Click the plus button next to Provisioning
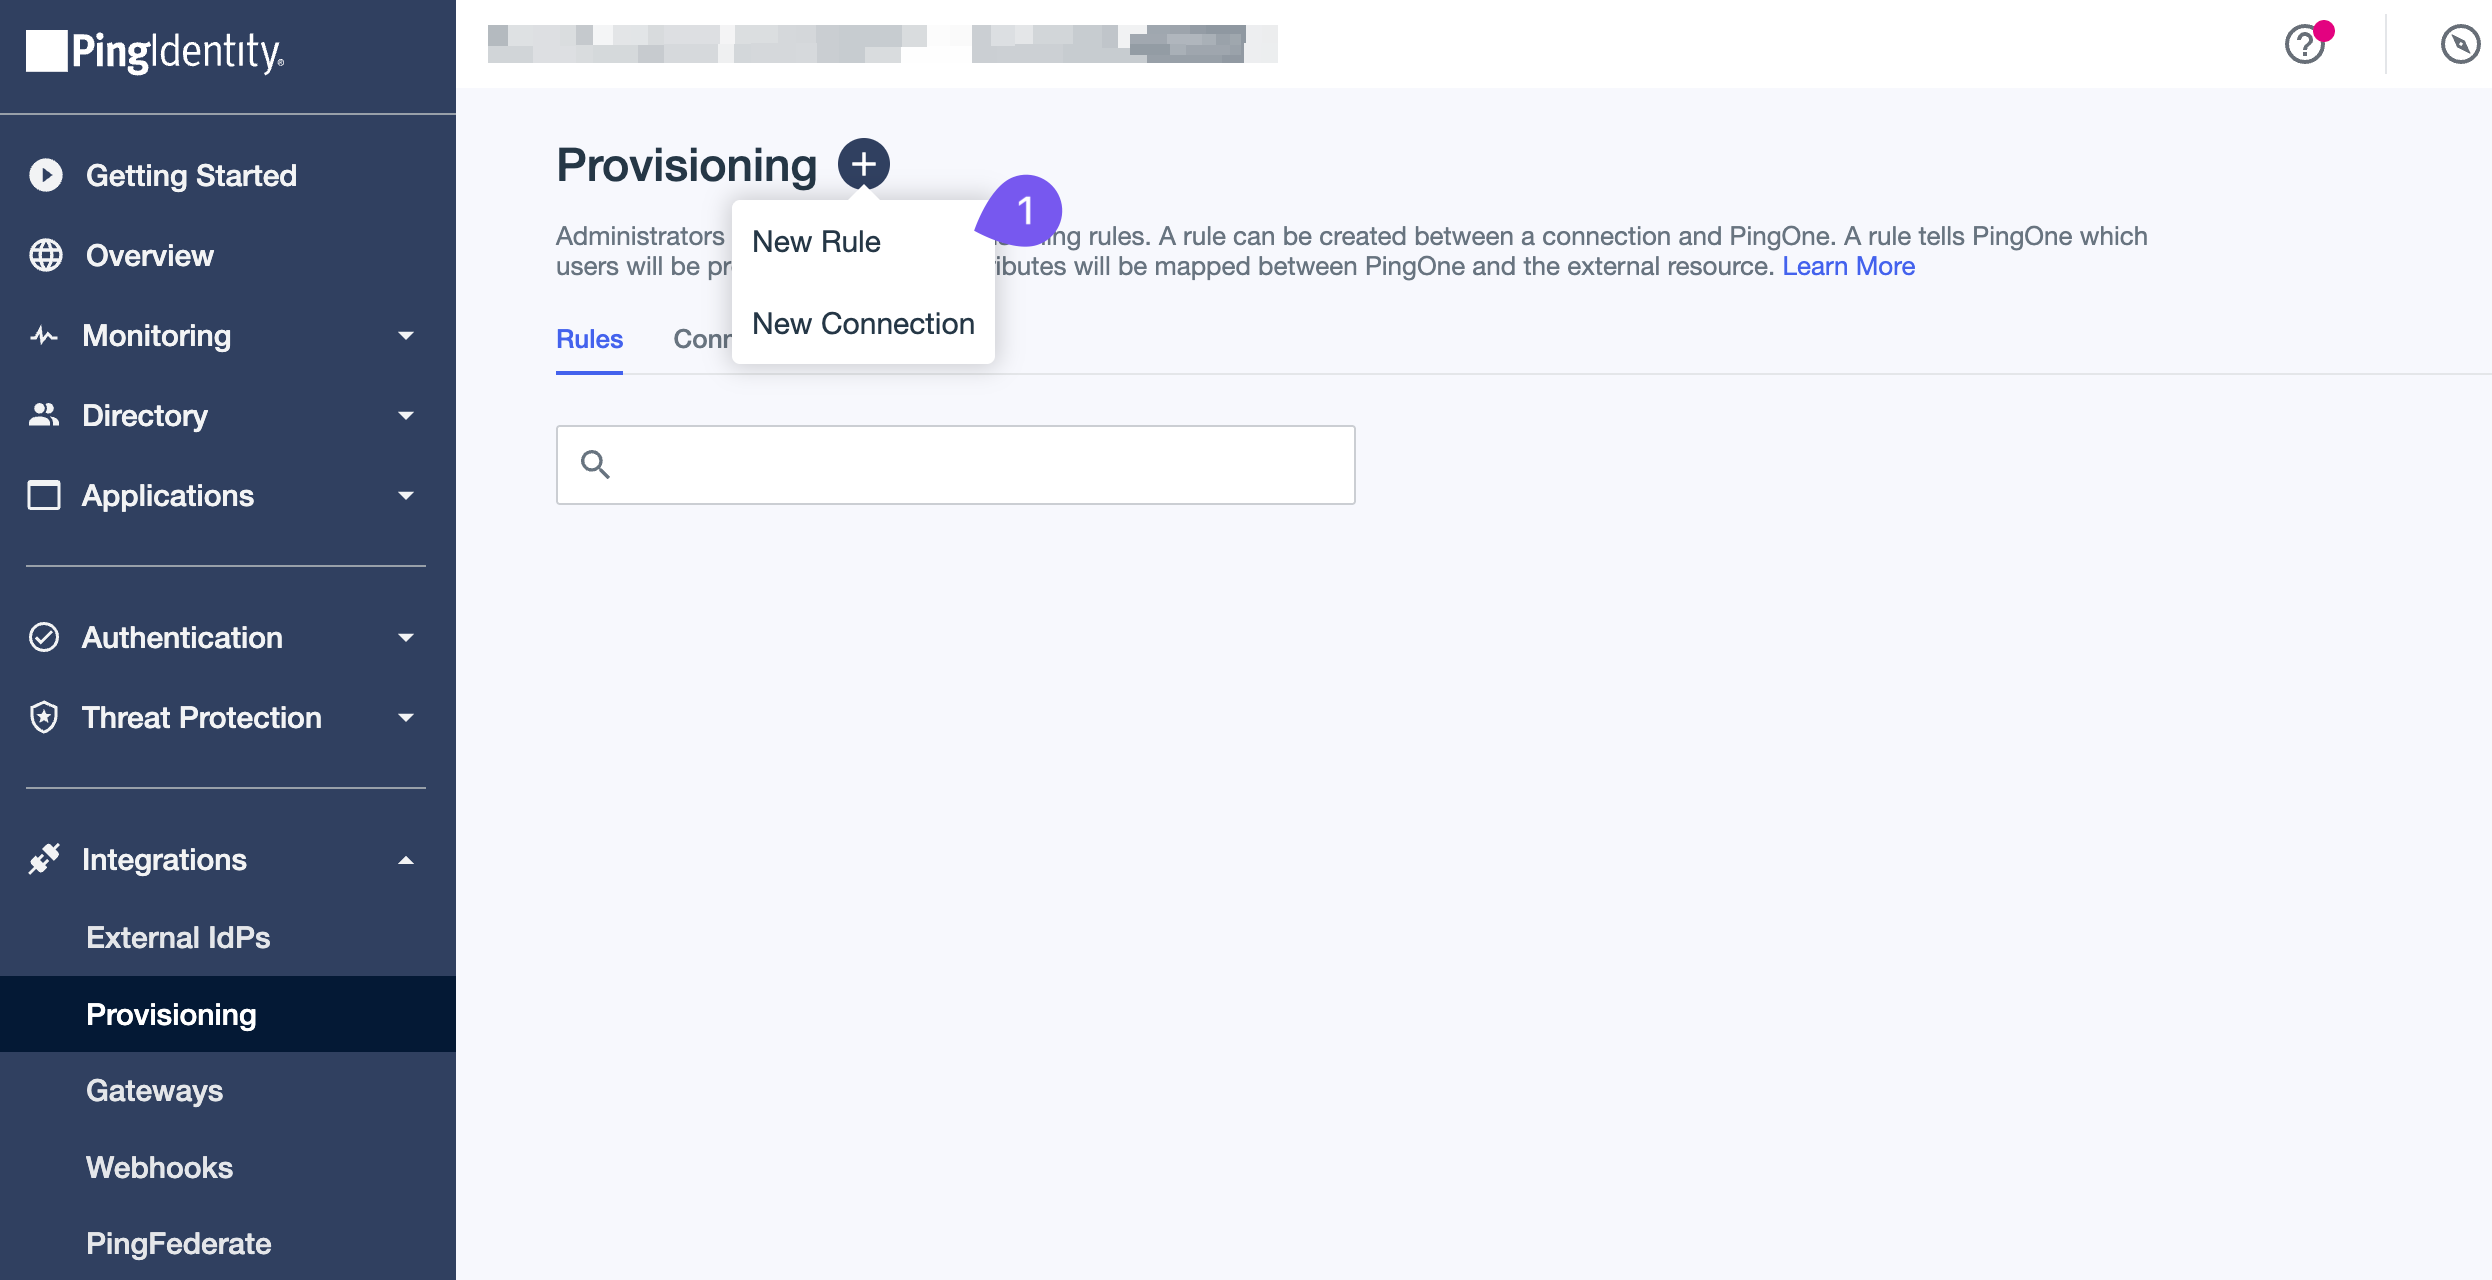The width and height of the screenshot is (2492, 1280). (862, 163)
